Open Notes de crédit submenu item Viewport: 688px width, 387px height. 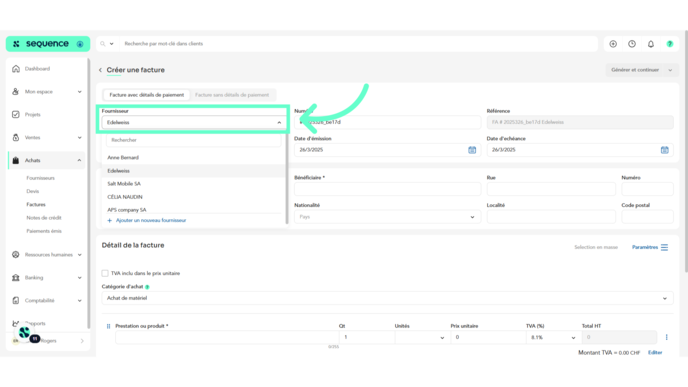(44, 218)
